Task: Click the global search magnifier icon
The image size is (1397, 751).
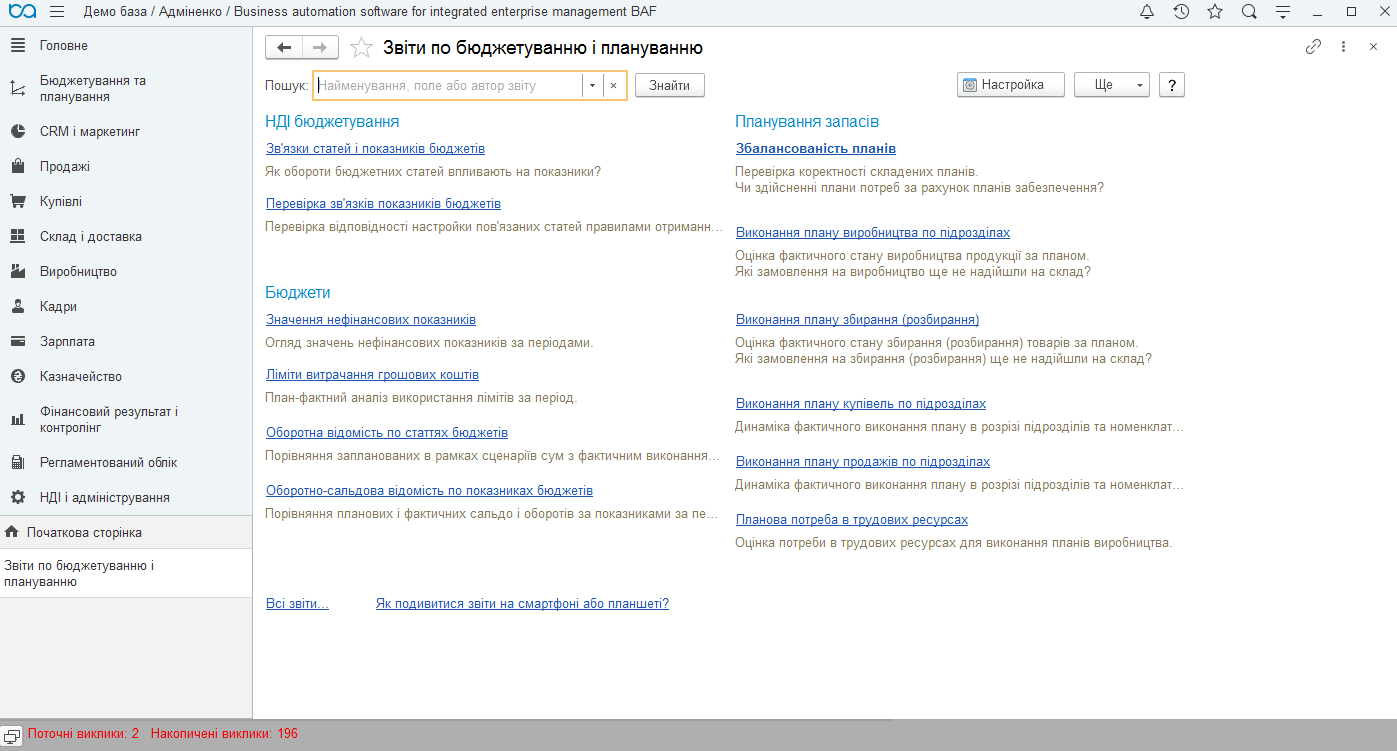Action: [x=1249, y=12]
